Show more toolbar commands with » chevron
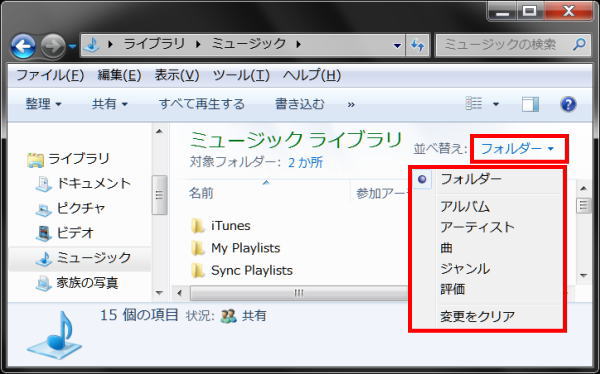600x374 pixels. tap(351, 104)
